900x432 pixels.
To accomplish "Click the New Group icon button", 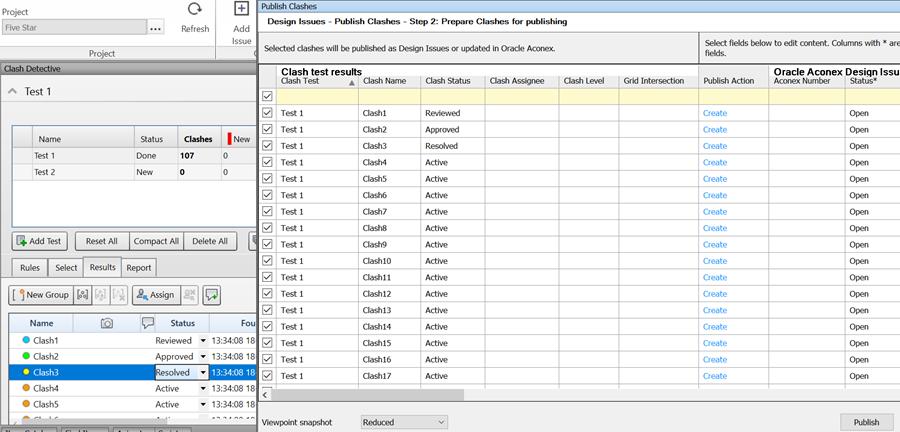I will (x=40, y=295).
